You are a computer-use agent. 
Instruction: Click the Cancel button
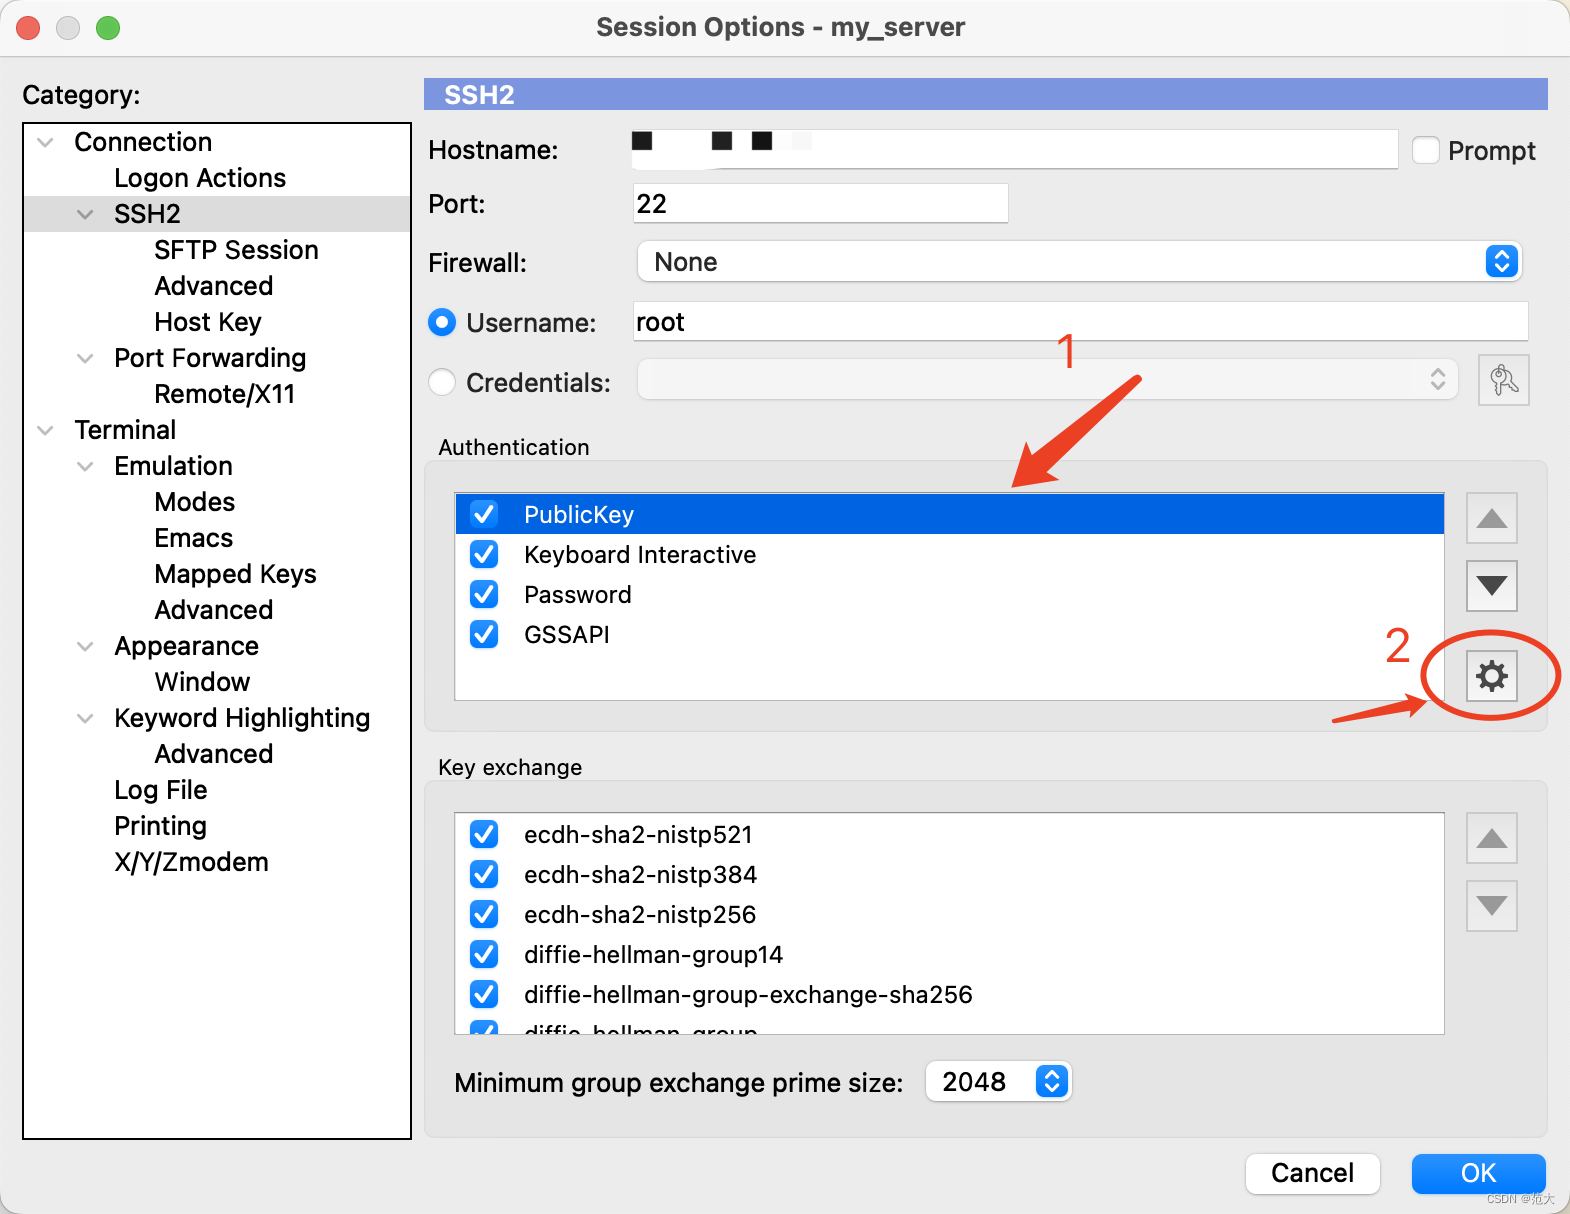(1312, 1173)
